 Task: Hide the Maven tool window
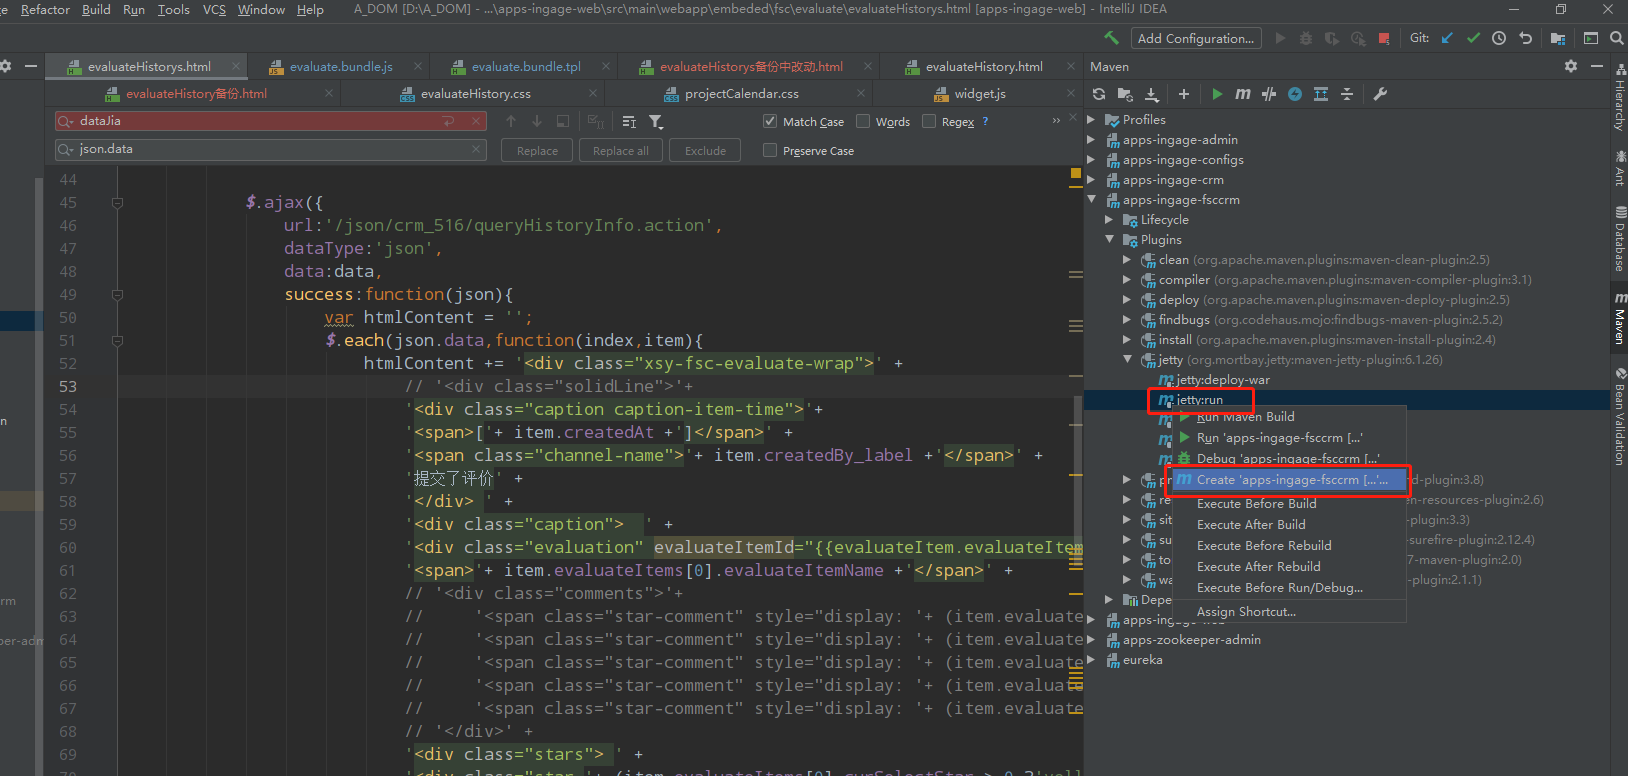(1596, 66)
